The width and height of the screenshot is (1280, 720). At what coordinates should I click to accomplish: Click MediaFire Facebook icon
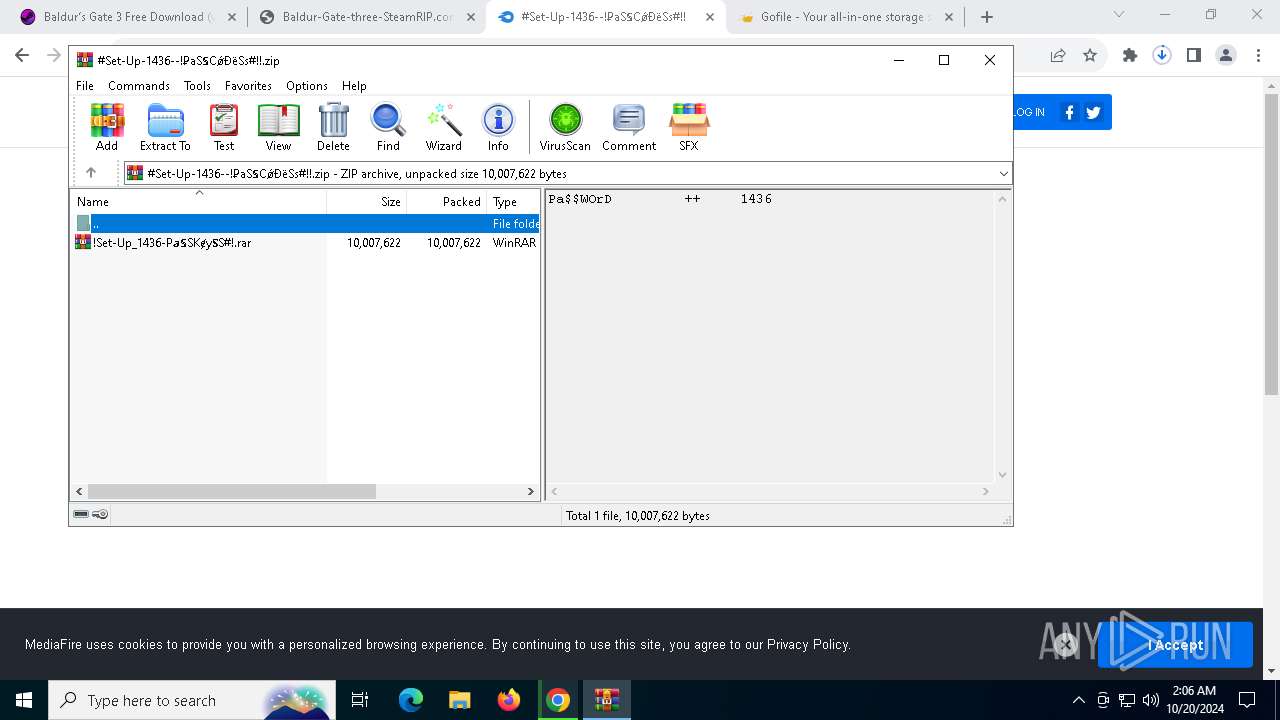click(1069, 112)
